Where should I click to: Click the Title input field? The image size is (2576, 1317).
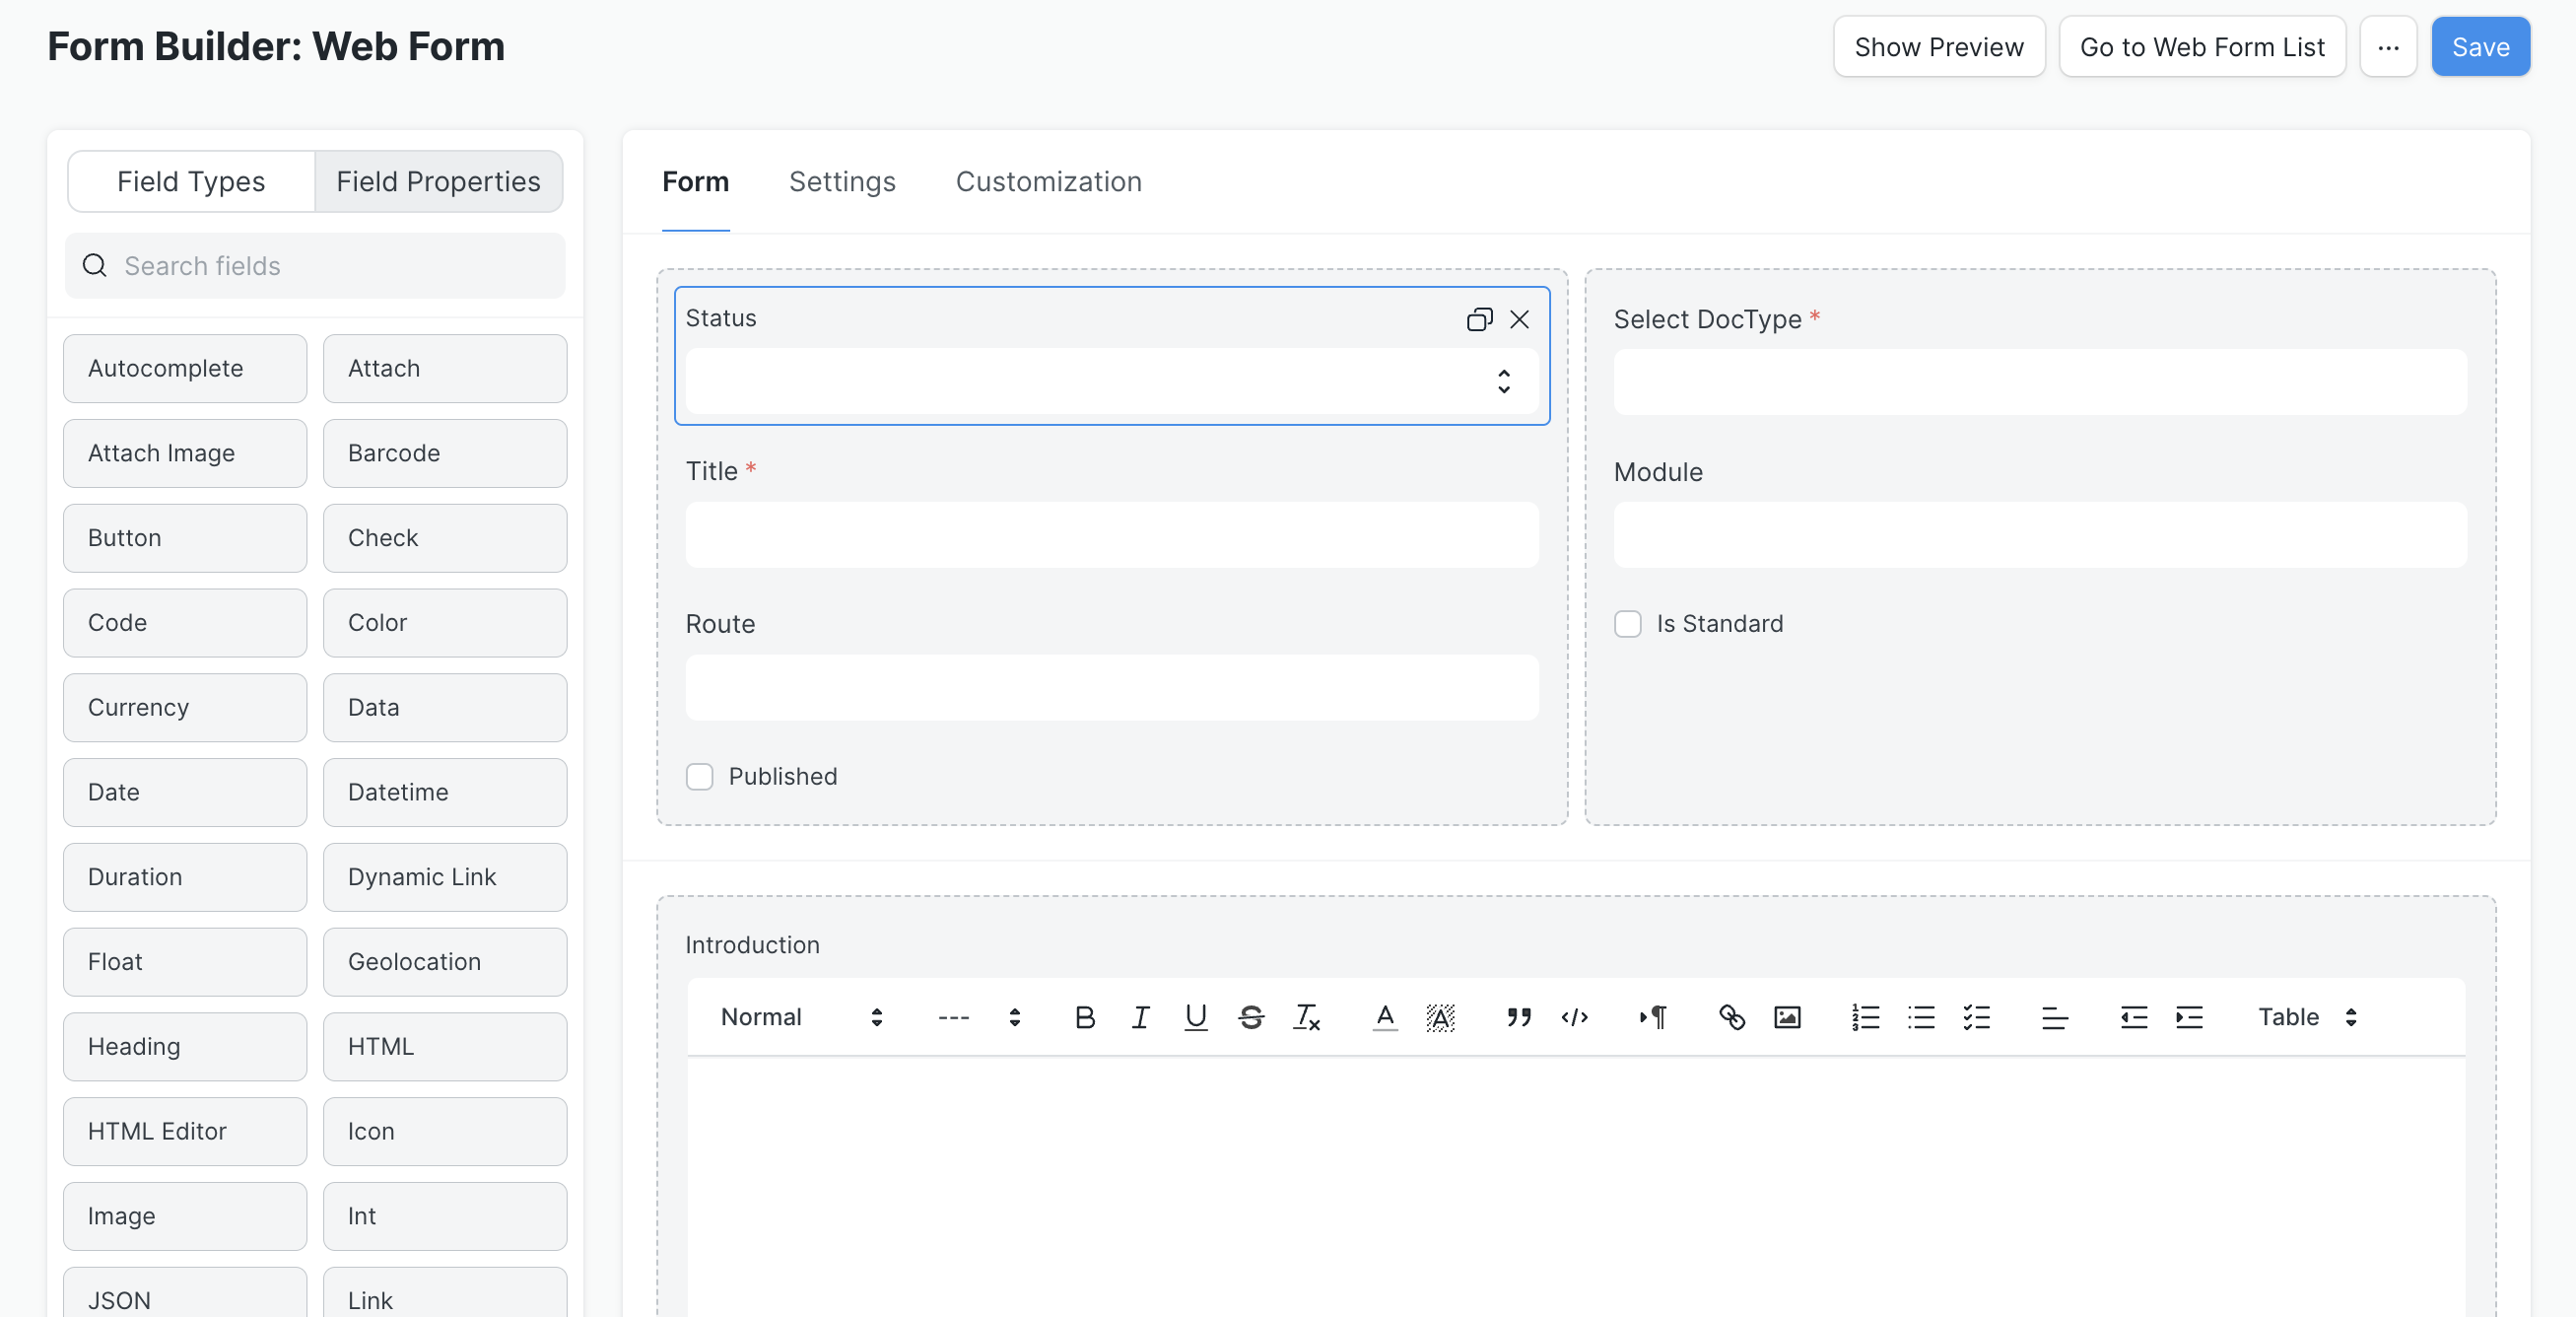pos(1112,532)
